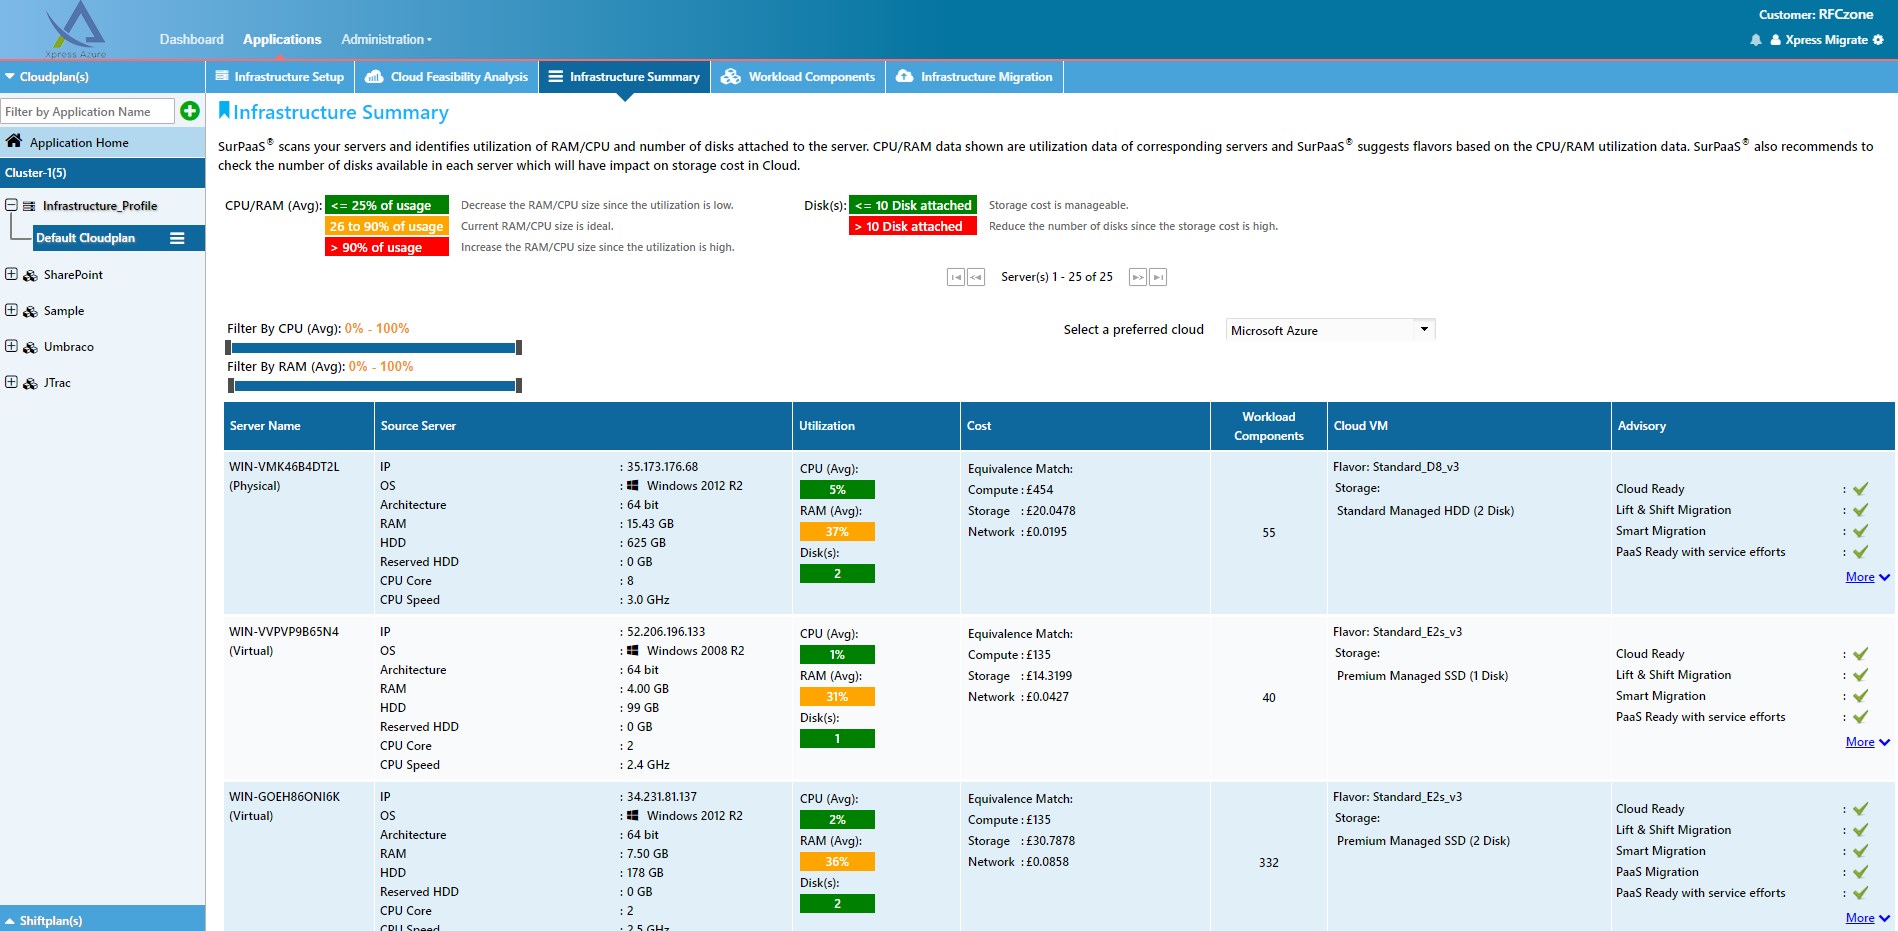The image size is (1898, 931).
Task: Select the Infrastructure Summary tab
Action: coord(625,76)
